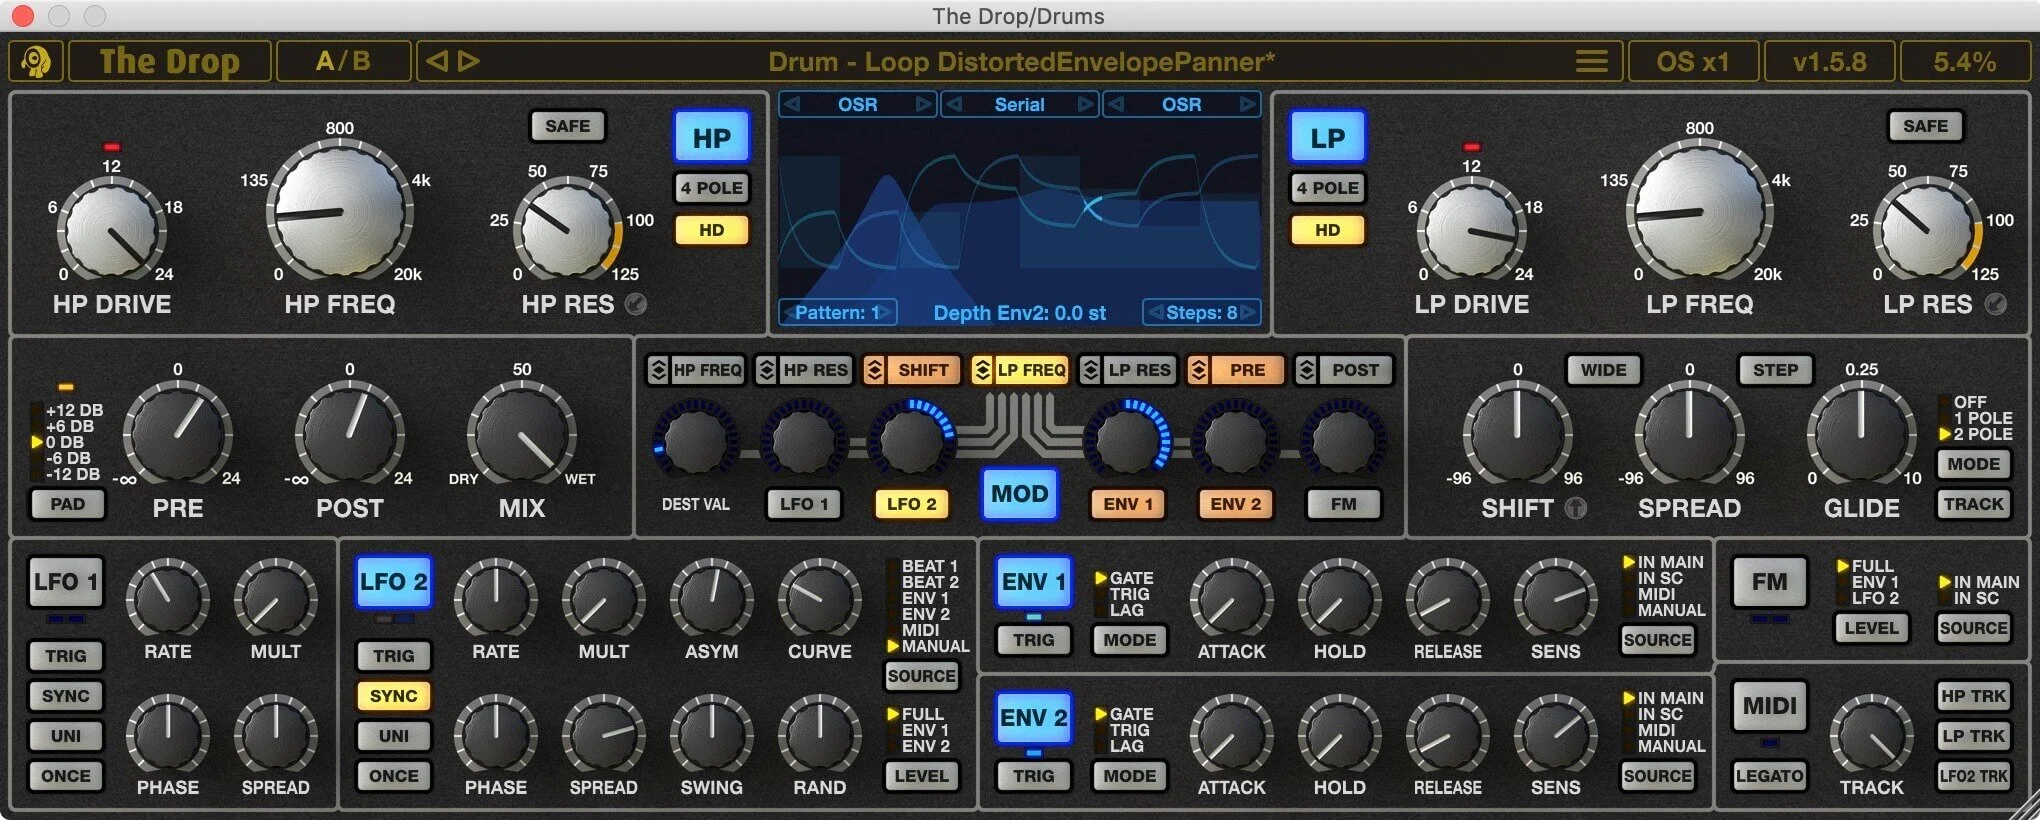Cycle ENV 2 SOURCE selector
The height and width of the screenshot is (820, 2040).
pyautogui.click(x=1657, y=776)
